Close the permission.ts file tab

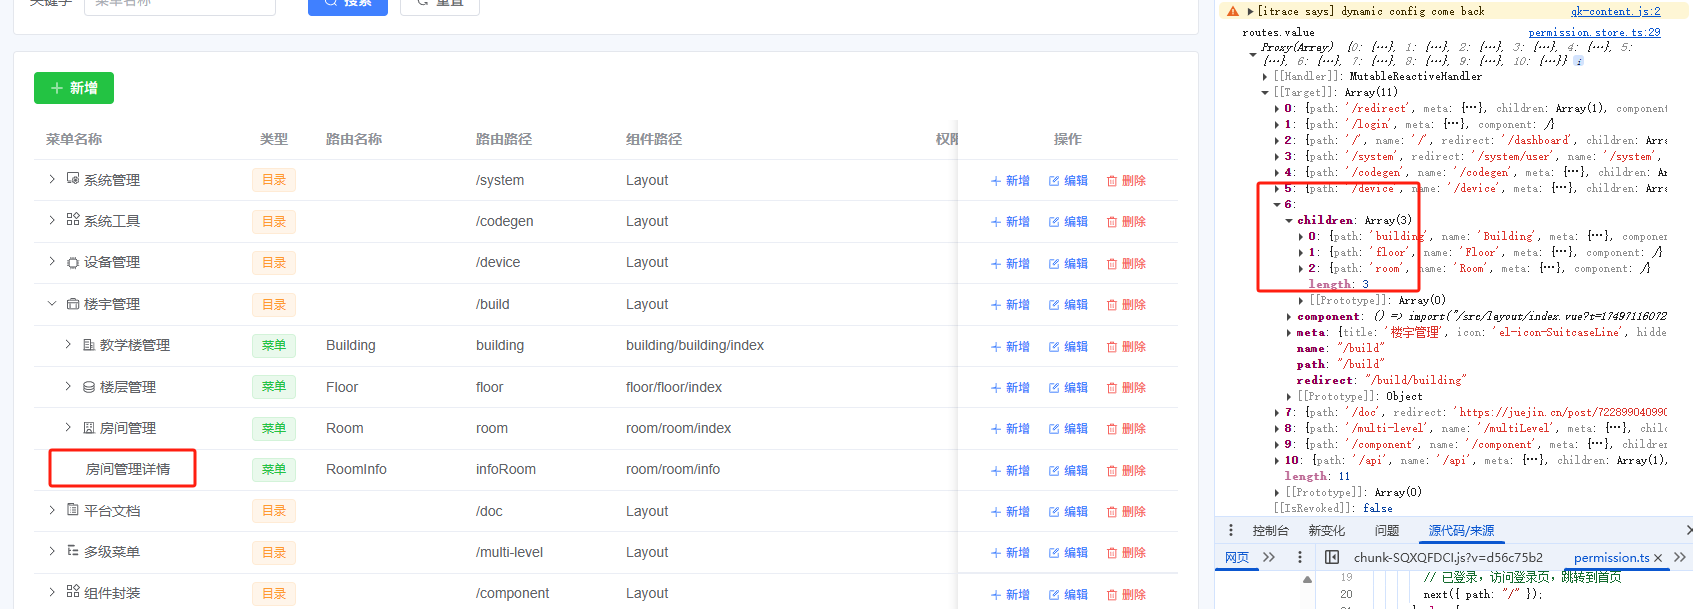[x=1658, y=557]
